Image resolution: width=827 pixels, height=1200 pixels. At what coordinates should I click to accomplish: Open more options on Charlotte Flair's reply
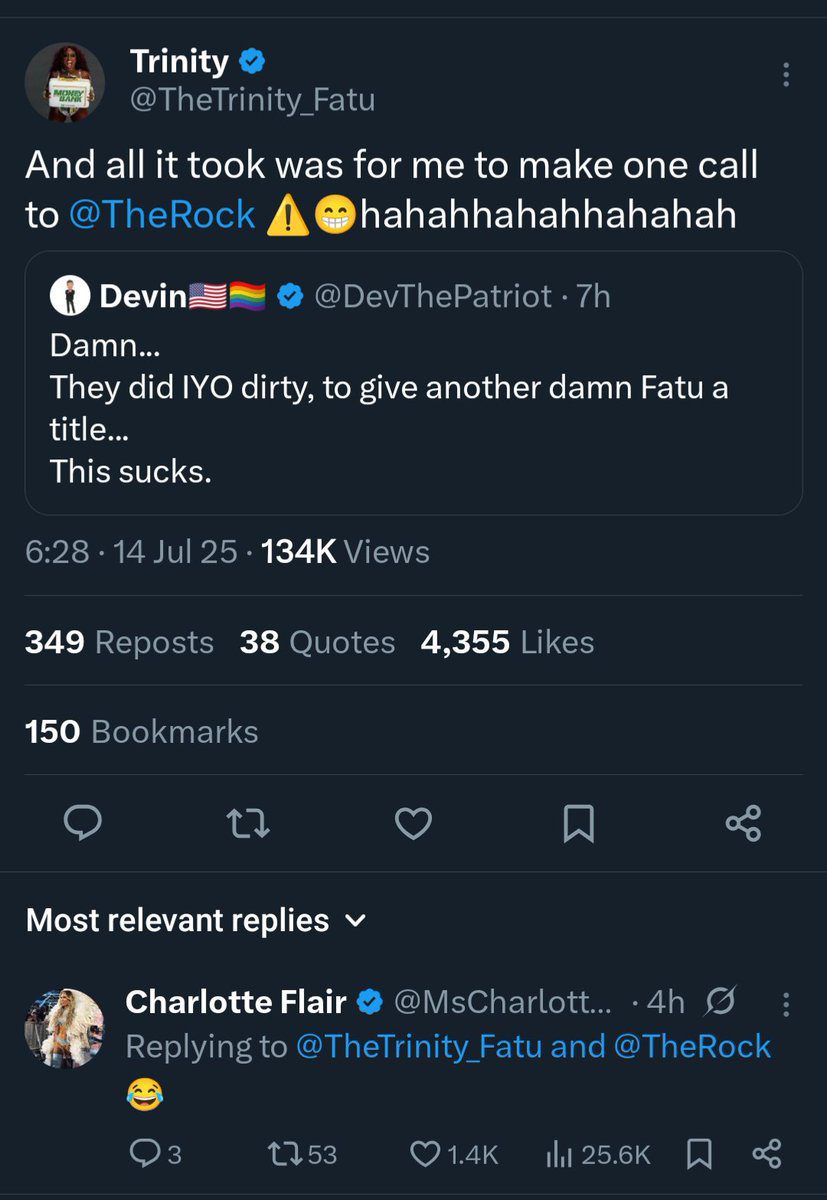click(786, 1003)
